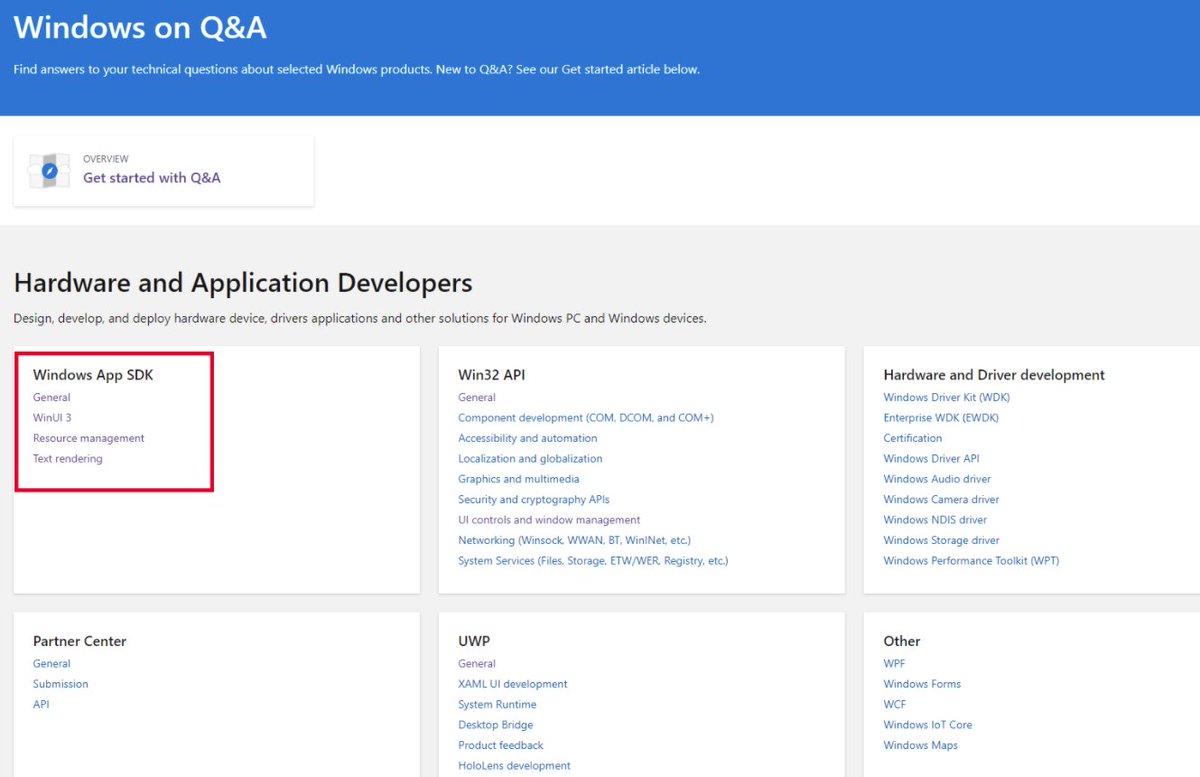This screenshot has height=777, width=1200.
Task: Open Graphics and multimedia link
Action: [519, 479]
